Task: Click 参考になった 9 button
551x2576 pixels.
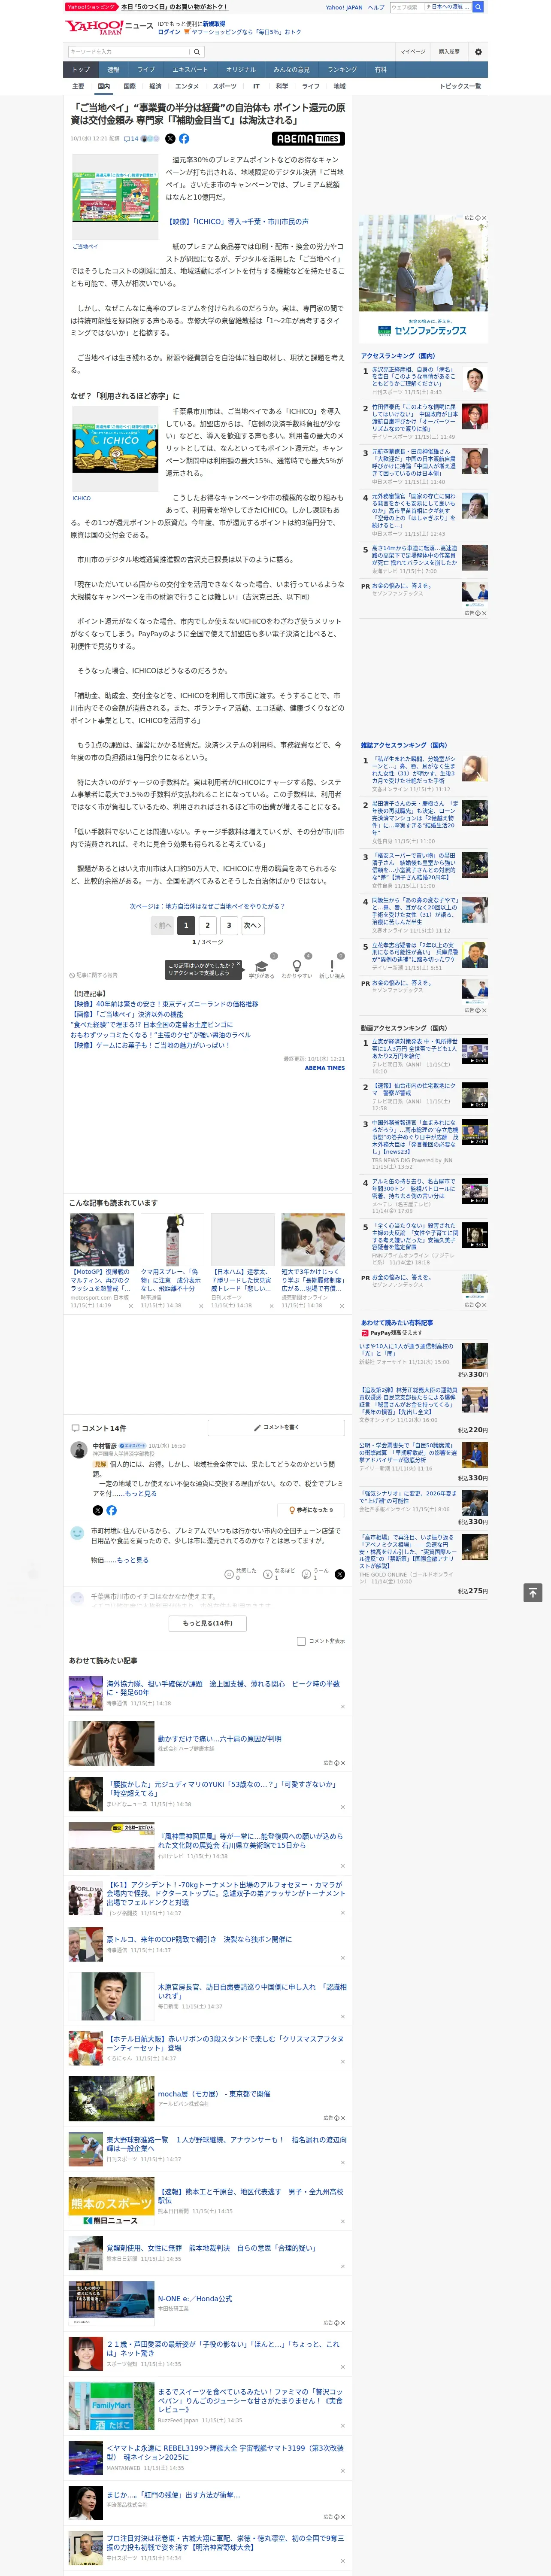Action: point(311,1510)
